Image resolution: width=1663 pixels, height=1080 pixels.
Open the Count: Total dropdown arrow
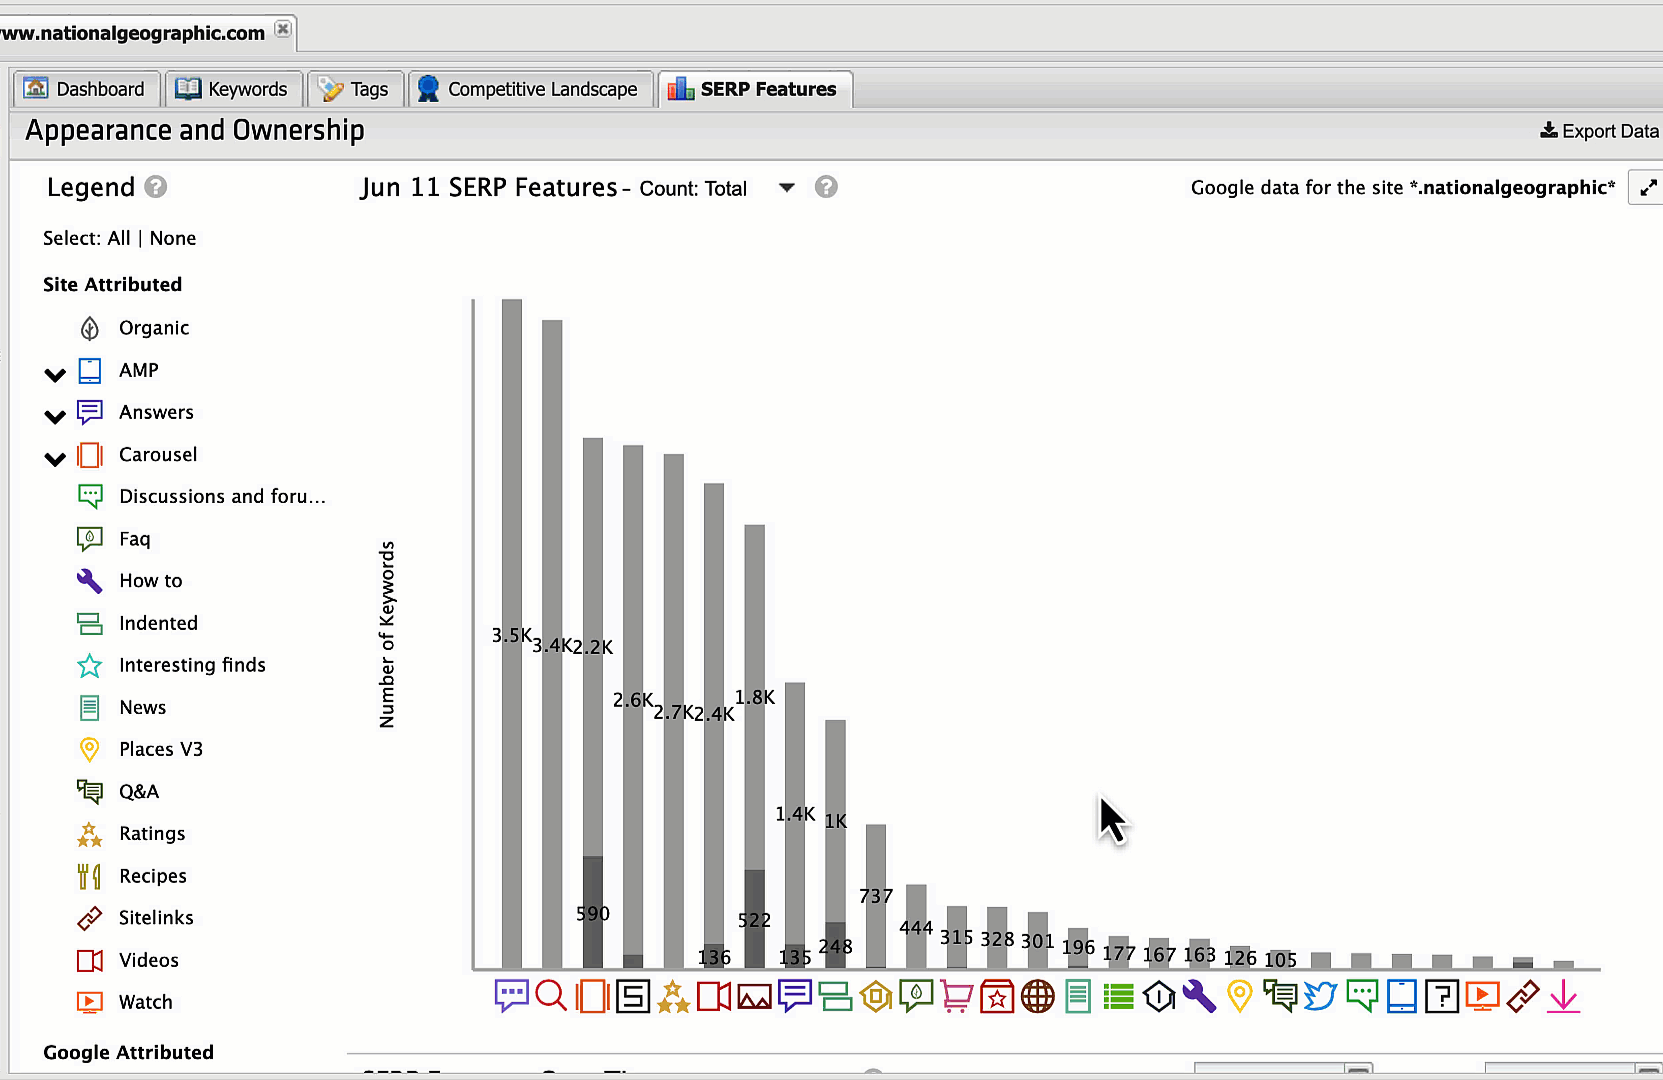coord(787,188)
